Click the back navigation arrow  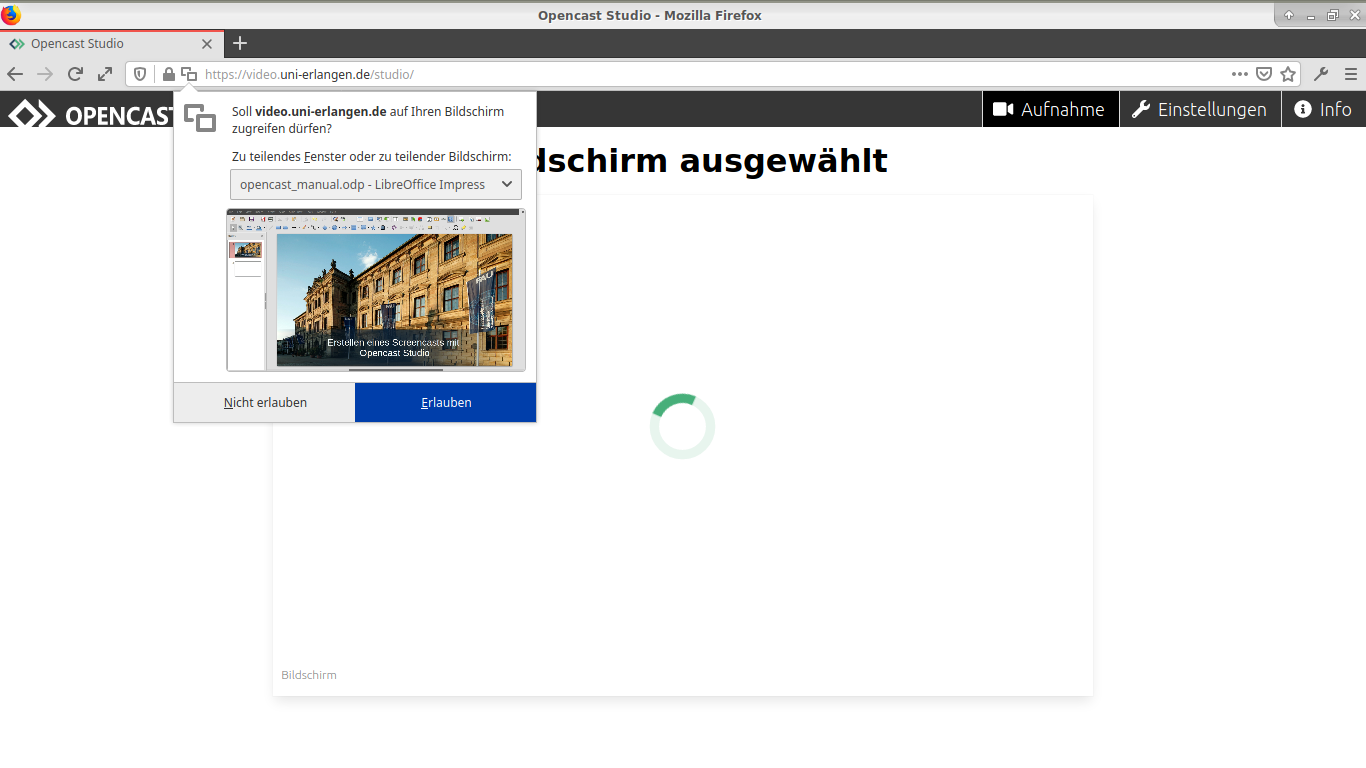click(15, 74)
